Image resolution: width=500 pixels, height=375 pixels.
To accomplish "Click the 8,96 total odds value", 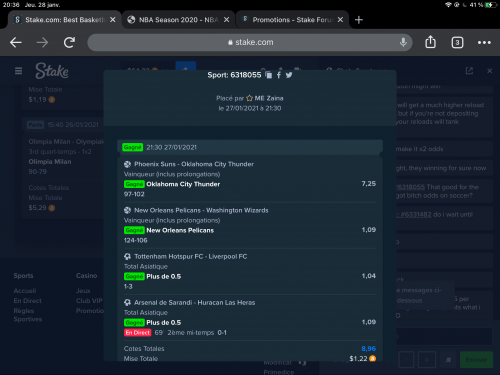I will (x=369, y=349).
